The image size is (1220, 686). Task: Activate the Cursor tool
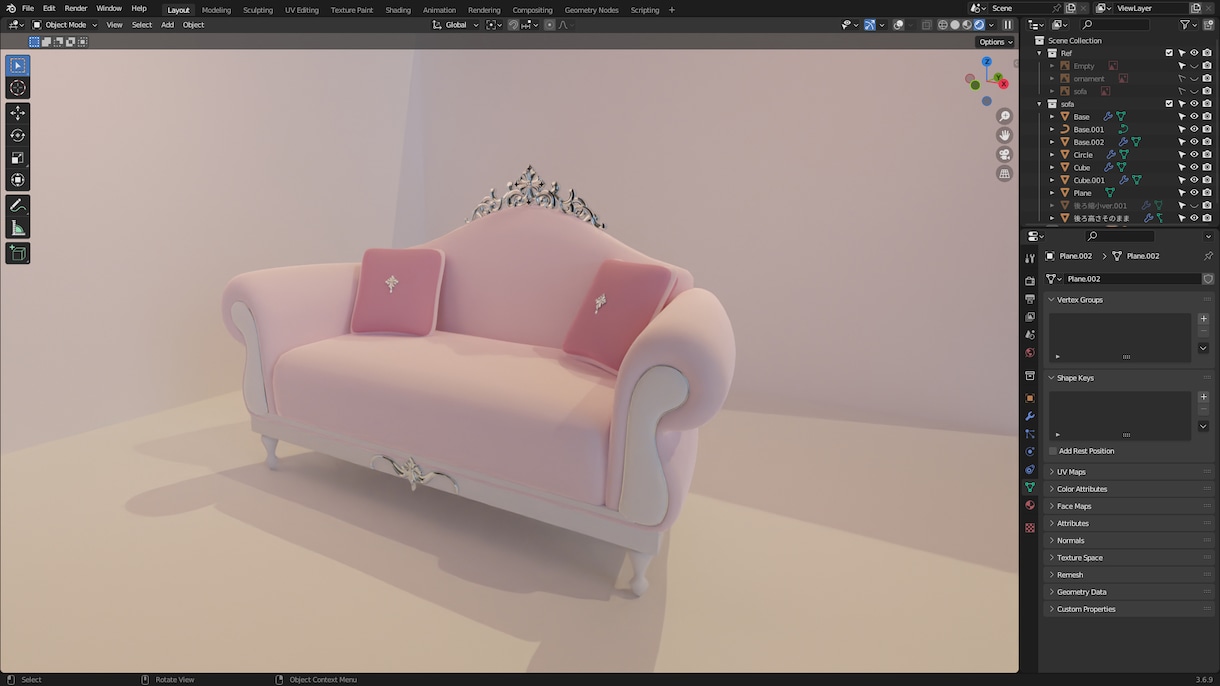coord(18,88)
